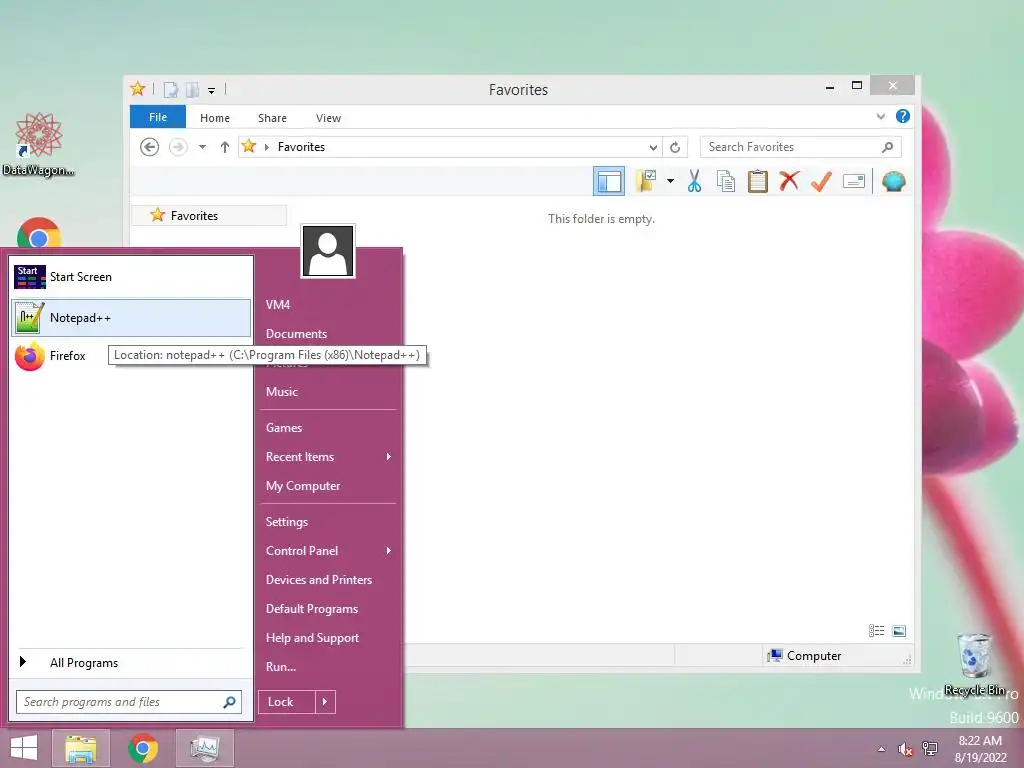
Task: Toggle the navigation pane icon
Action: point(609,181)
